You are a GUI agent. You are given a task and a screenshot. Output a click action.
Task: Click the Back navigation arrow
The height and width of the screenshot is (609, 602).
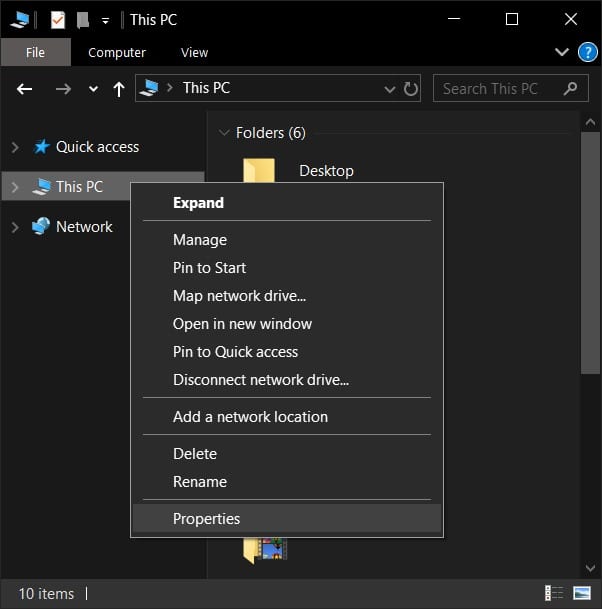pos(26,89)
